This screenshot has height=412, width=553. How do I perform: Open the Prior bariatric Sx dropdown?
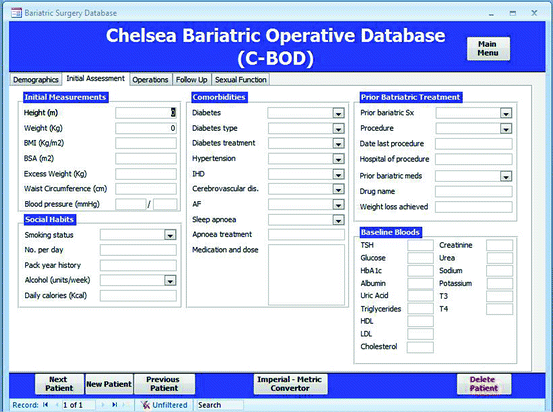(x=506, y=113)
